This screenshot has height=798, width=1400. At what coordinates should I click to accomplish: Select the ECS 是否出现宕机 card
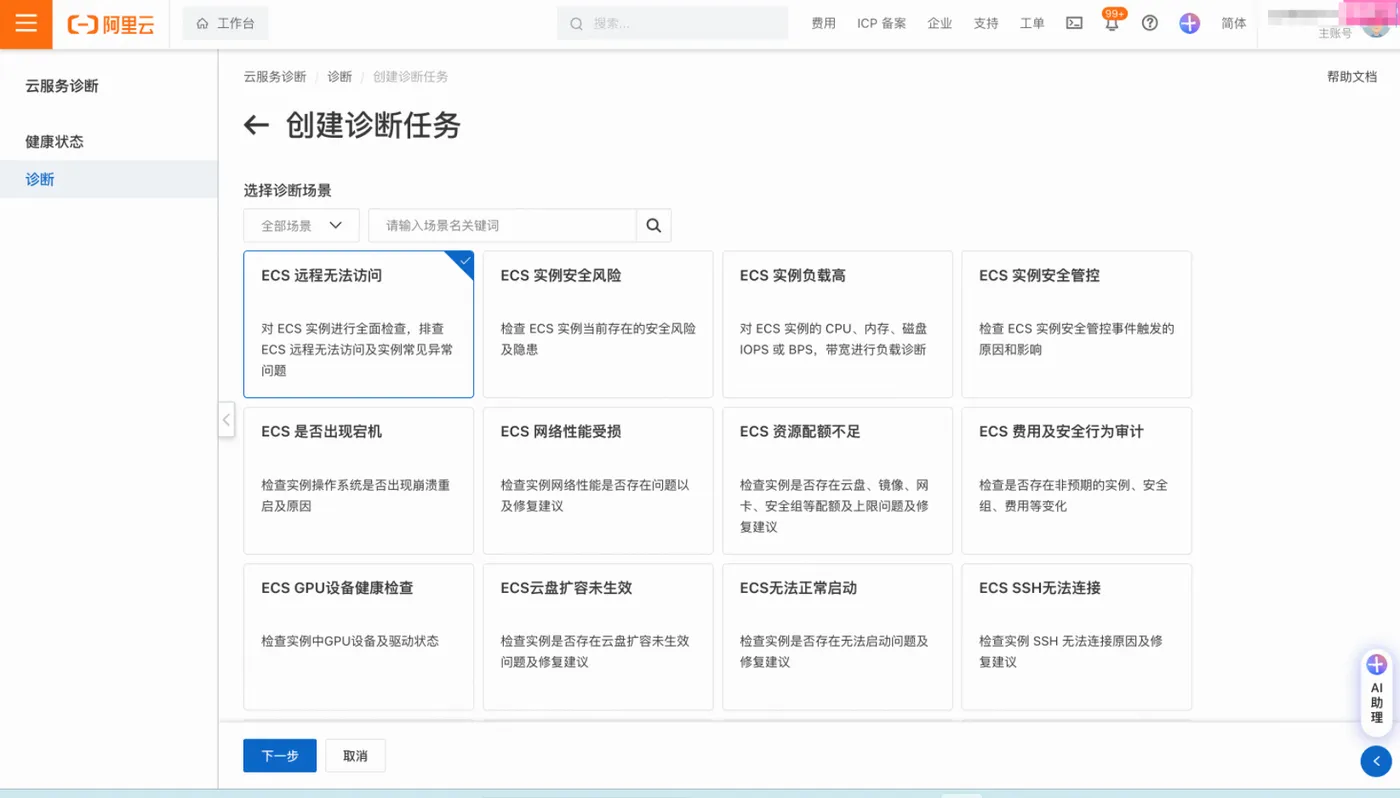(359, 481)
